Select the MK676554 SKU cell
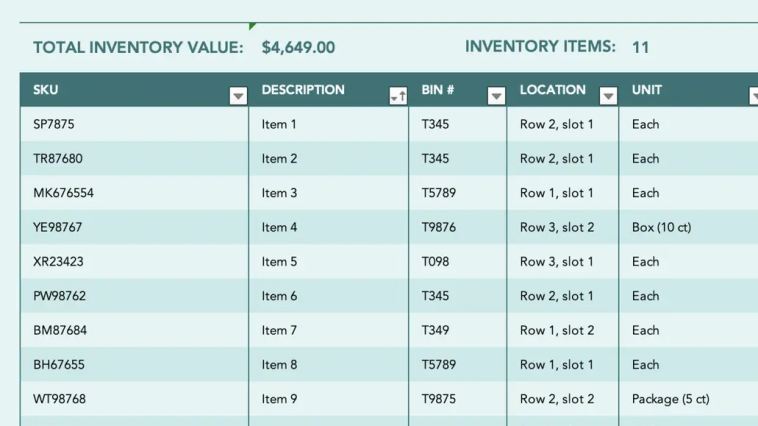The image size is (758, 426). [134, 193]
